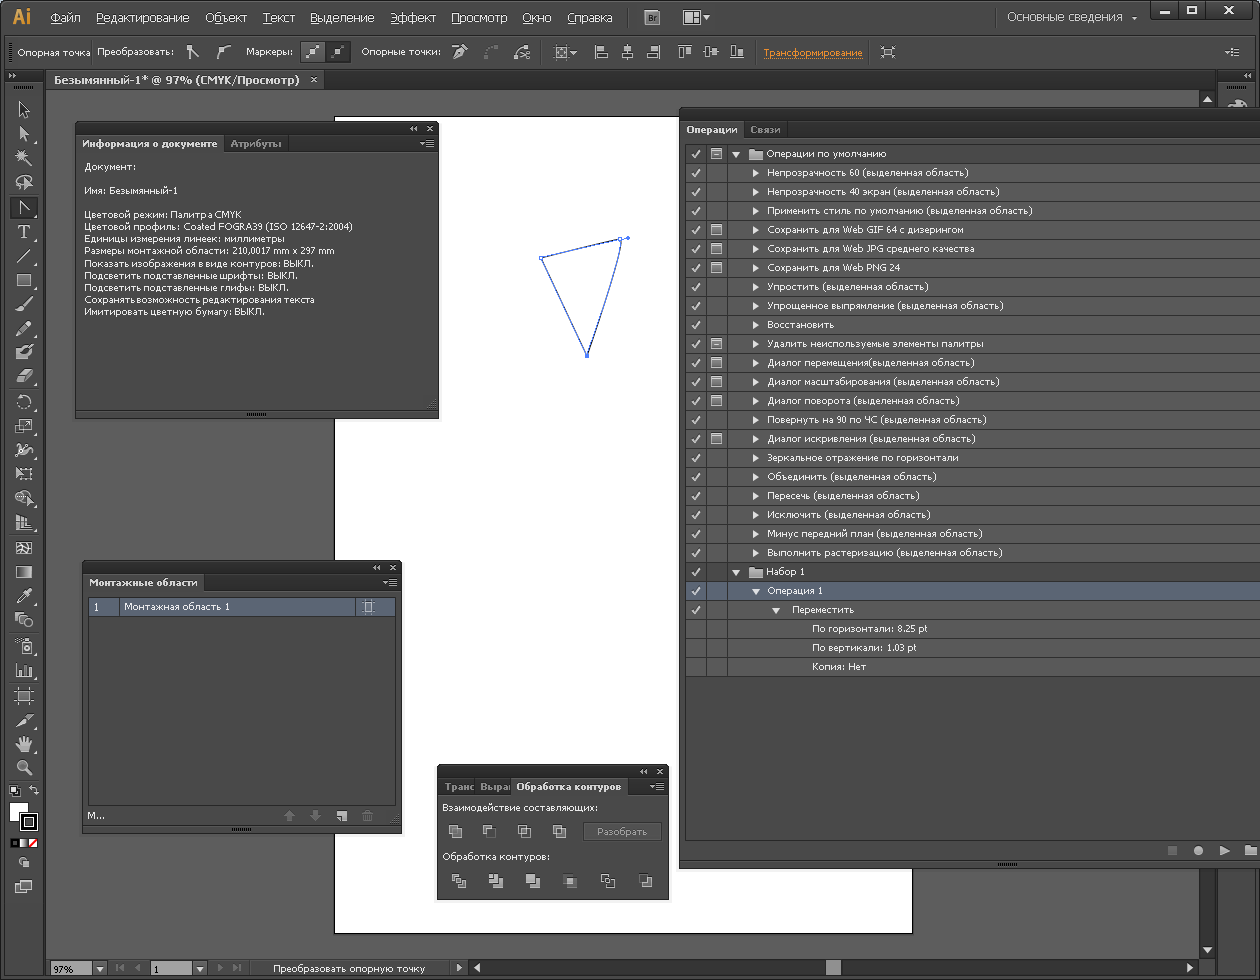Viewport: 1260px width, 980px height.
Task: Play the selected action
Action: tap(1224, 851)
